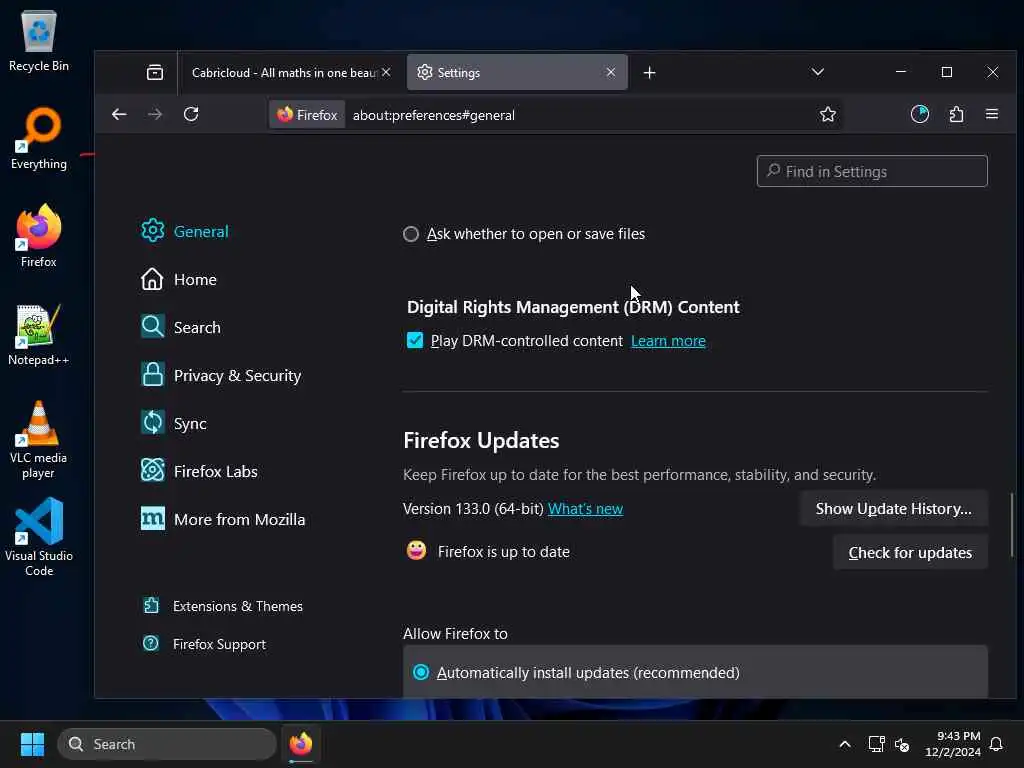
Task: Focus the Find in Settings search box
Action: coord(872,171)
